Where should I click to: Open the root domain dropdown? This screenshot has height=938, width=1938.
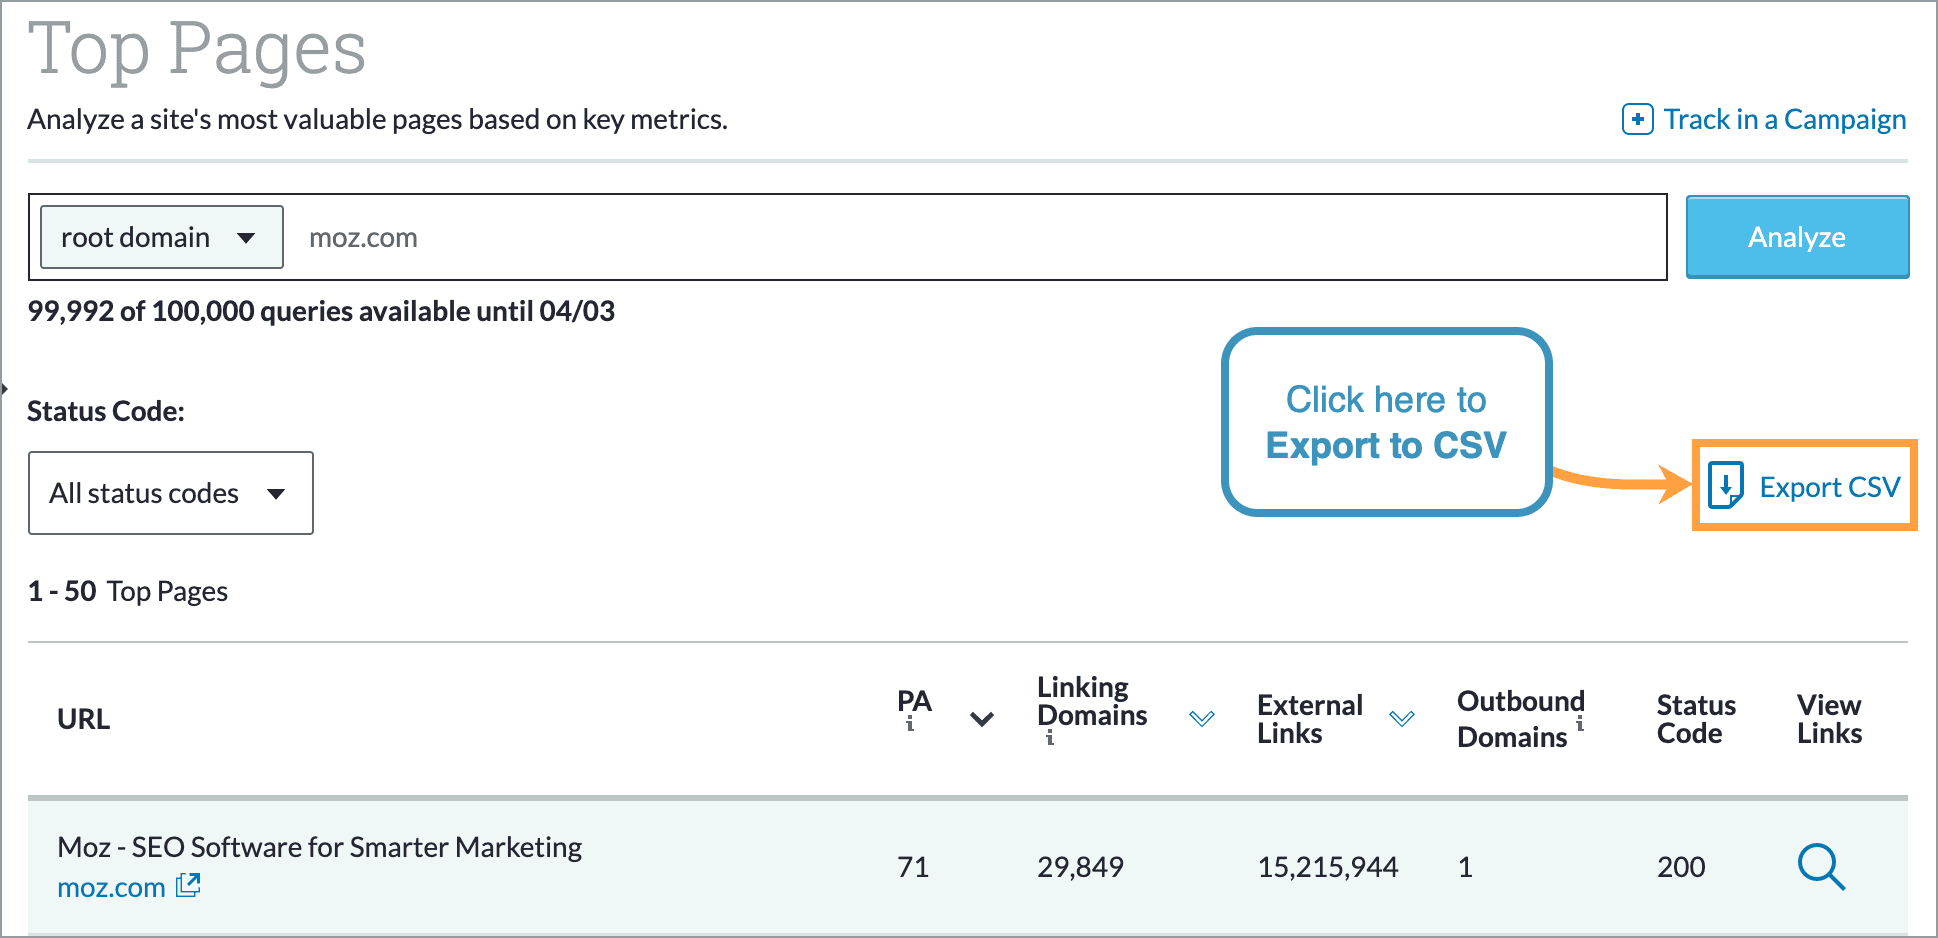click(x=160, y=237)
